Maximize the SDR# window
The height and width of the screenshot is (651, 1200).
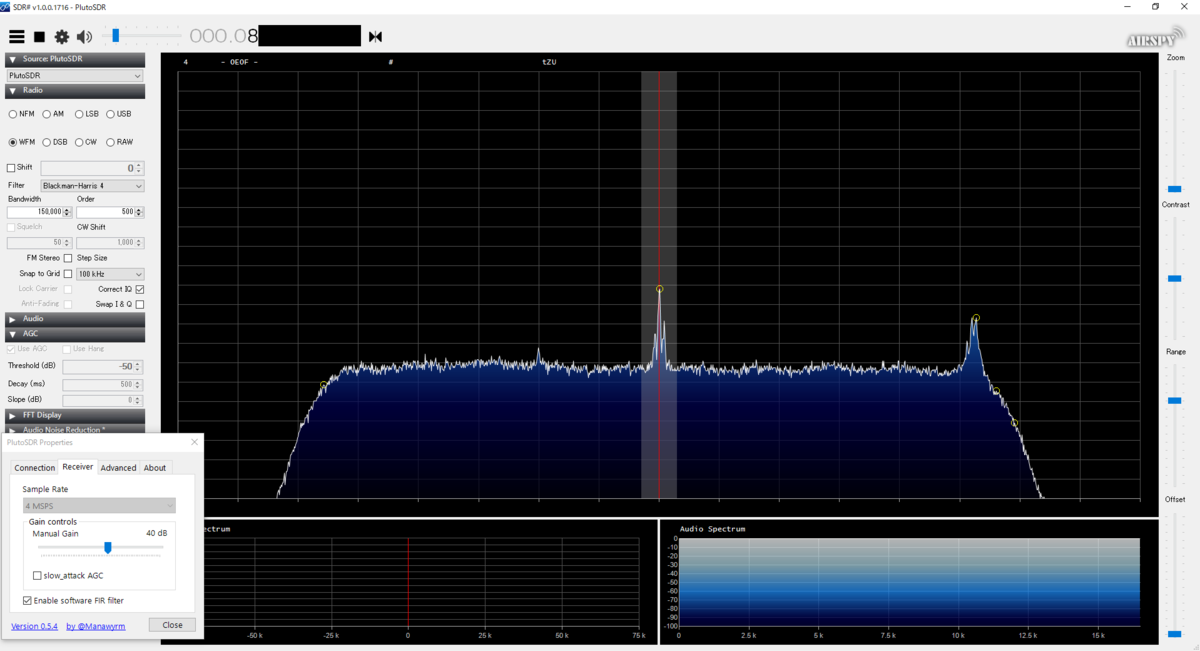pos(1155,7)
